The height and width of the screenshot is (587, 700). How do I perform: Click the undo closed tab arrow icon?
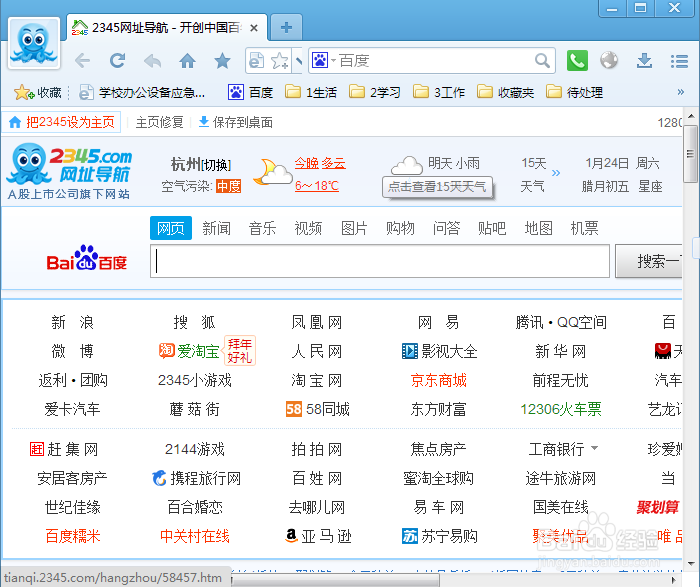point(152,61)
